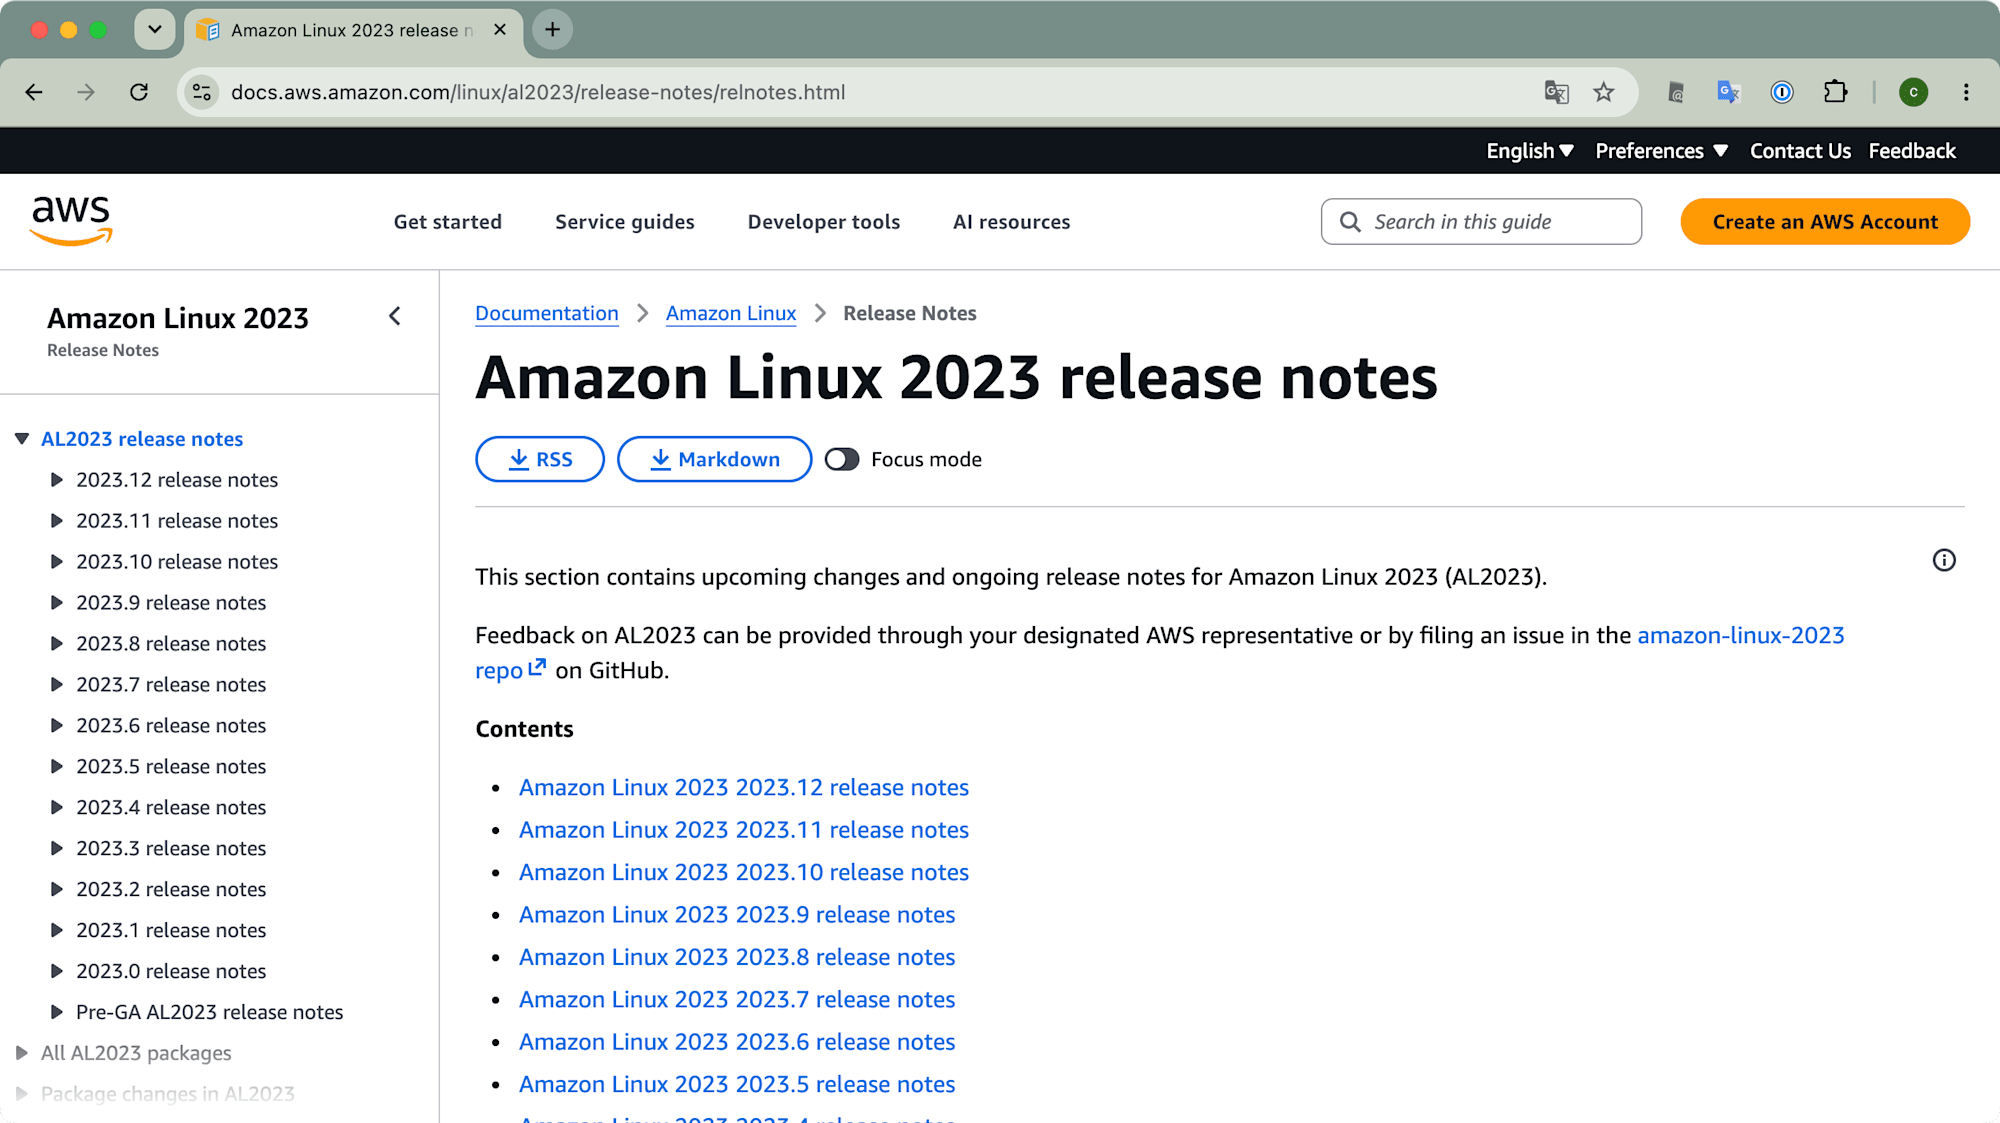The image size is (2000, 1123).
Task: Reload the page
Action: [x=139, y=92]
